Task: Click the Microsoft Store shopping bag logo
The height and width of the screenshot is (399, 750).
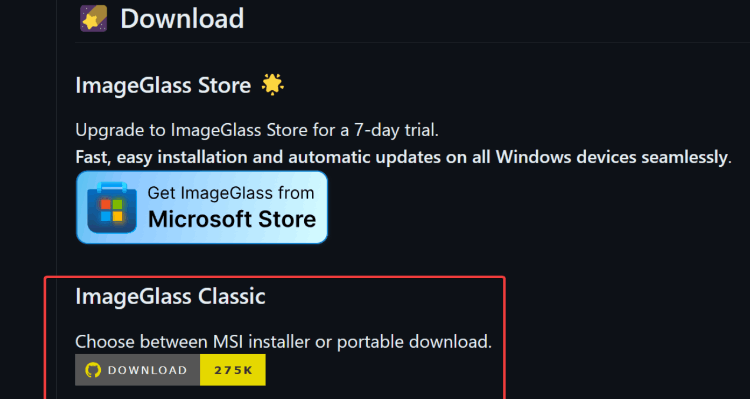Action: click(112, 207)
